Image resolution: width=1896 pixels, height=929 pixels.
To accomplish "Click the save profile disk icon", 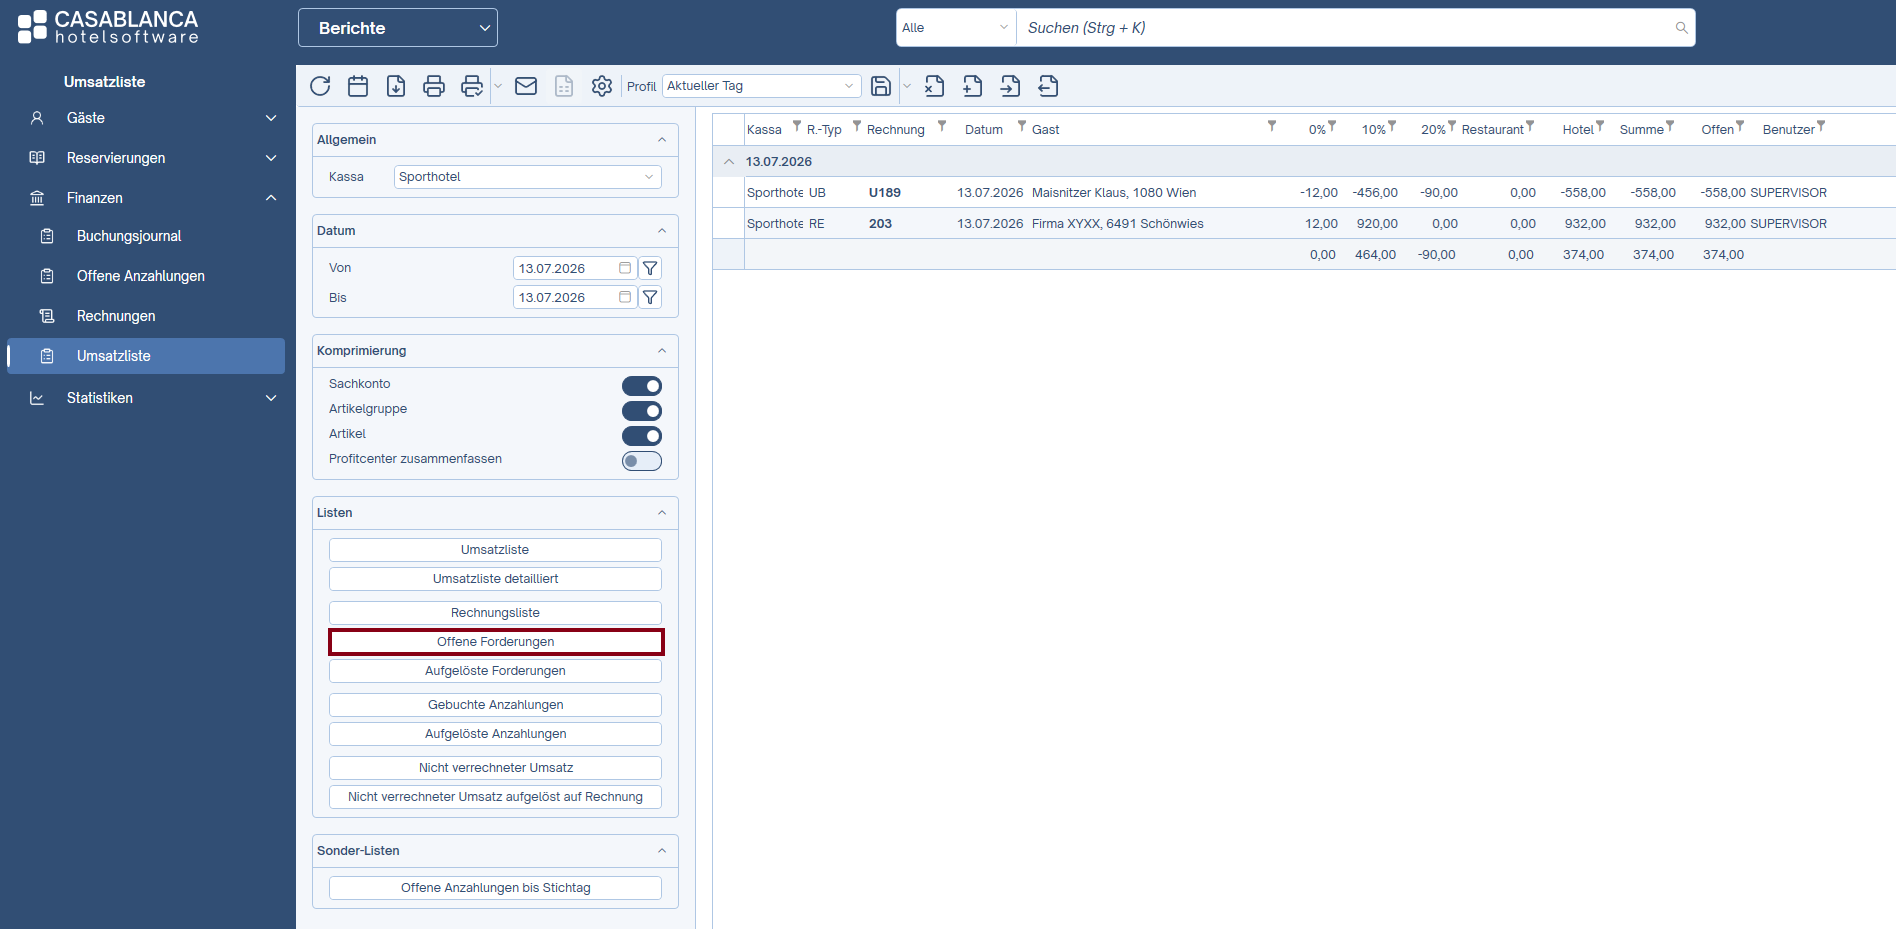I will click(x=881, y=86).
